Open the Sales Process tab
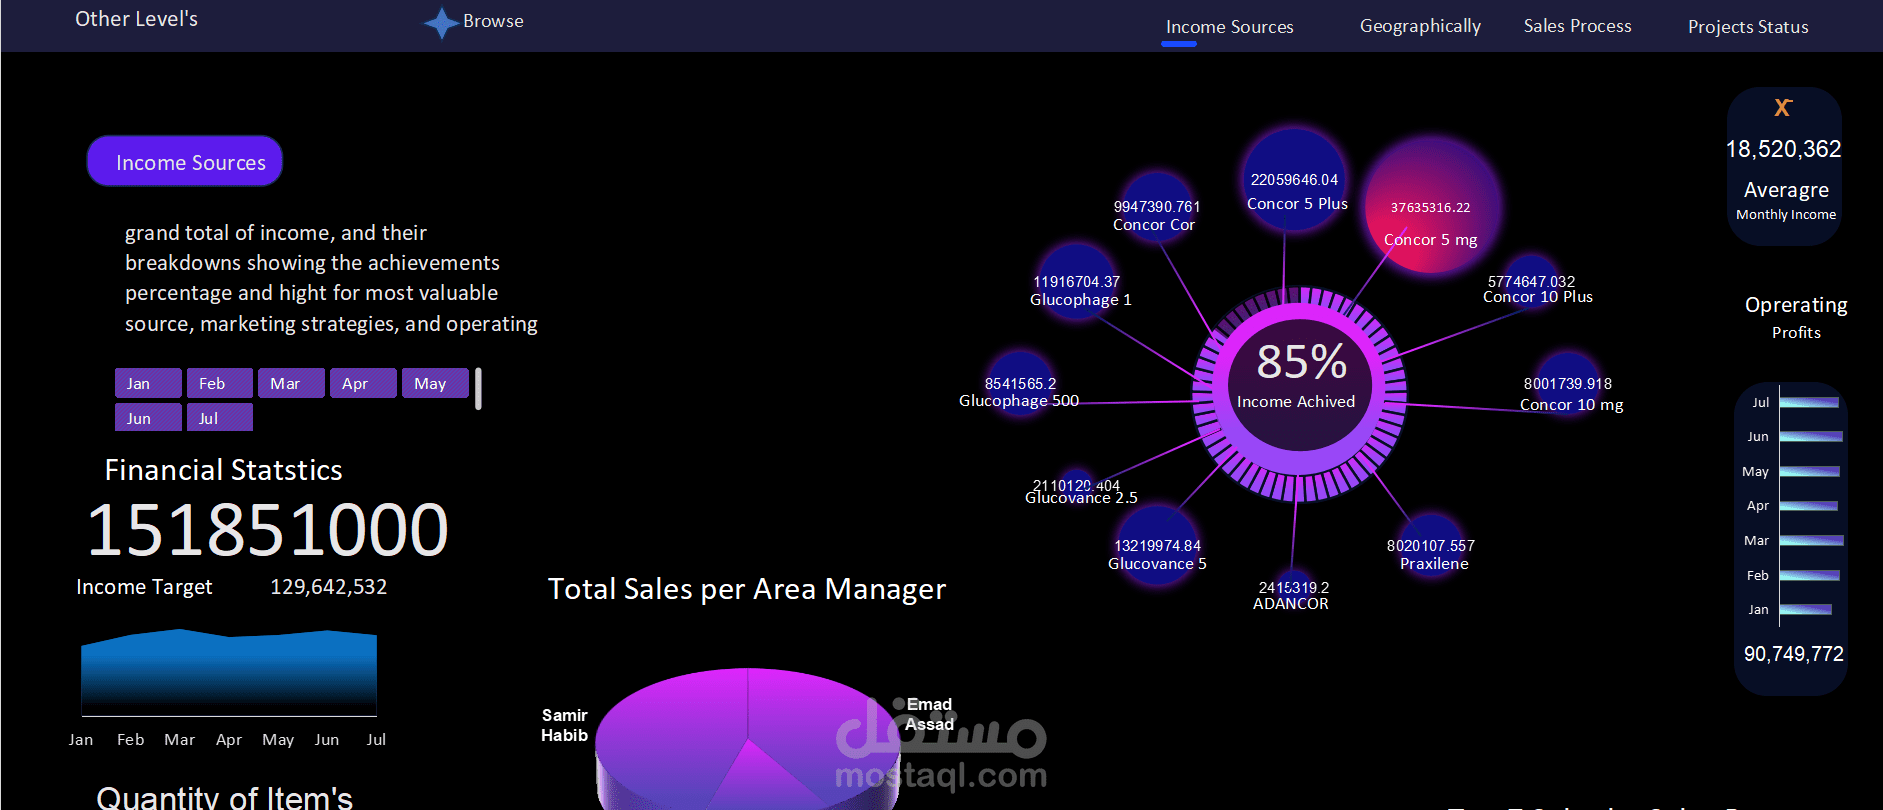The width and height of the screenshot is (1883, 810). pyautogui.click(x=1577, y=26)
